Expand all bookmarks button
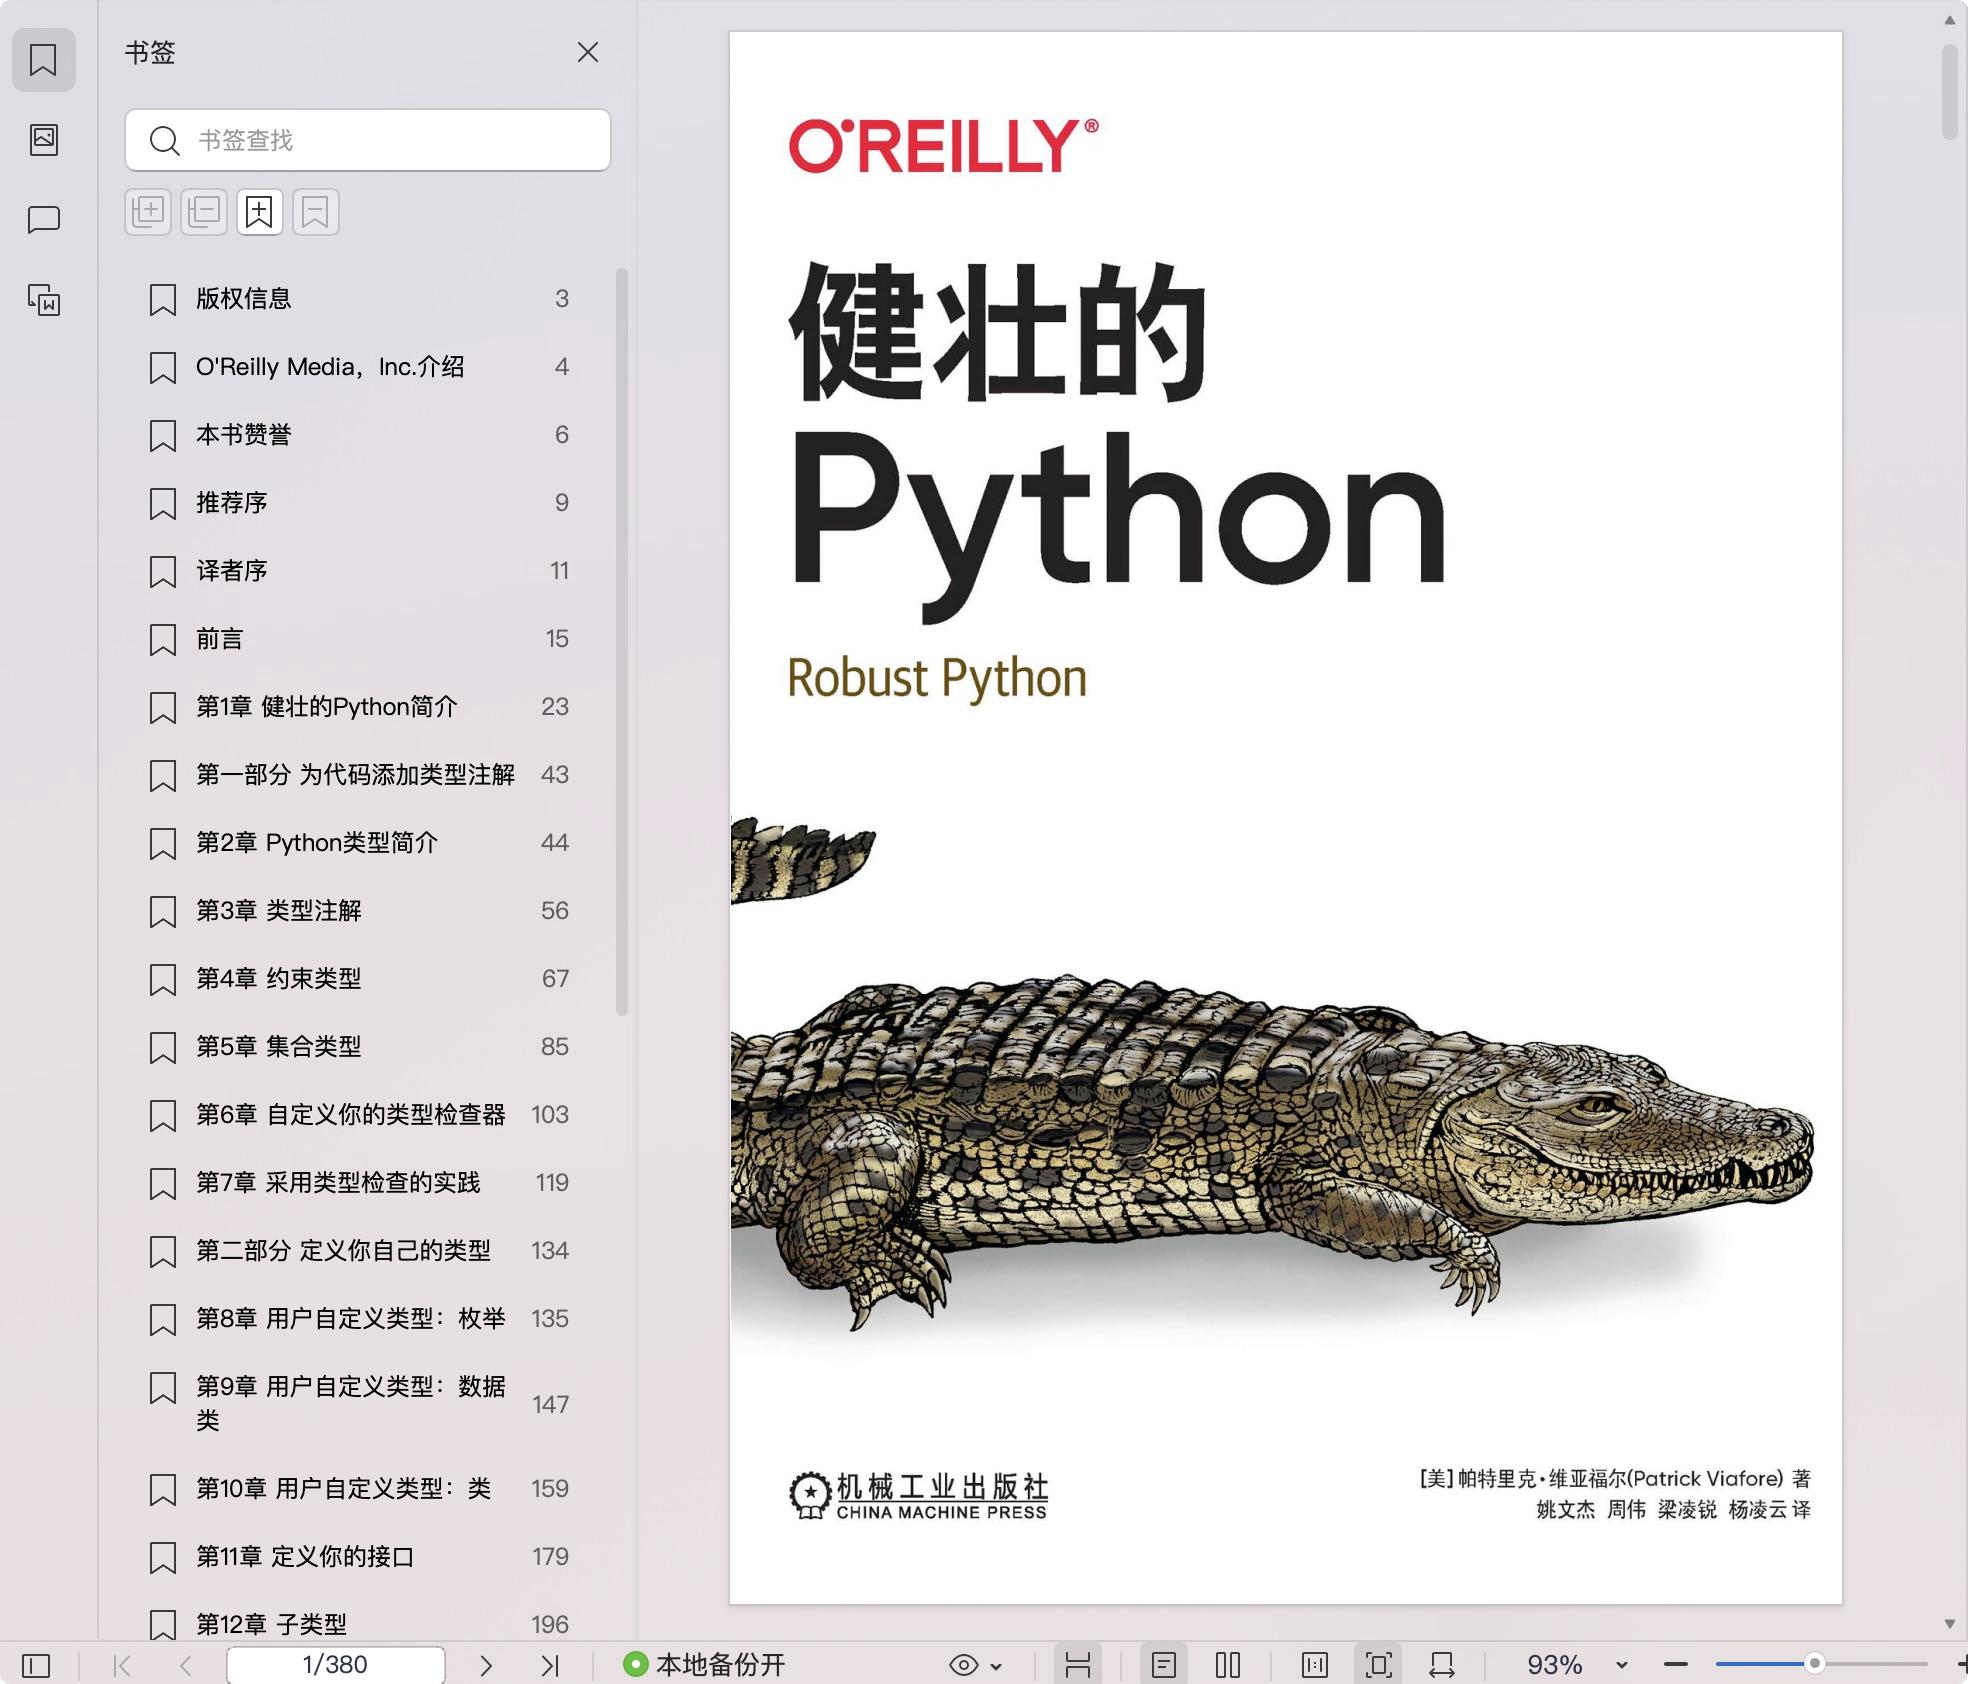Viewport: 1968px width, 1684px height. [148, 212]
